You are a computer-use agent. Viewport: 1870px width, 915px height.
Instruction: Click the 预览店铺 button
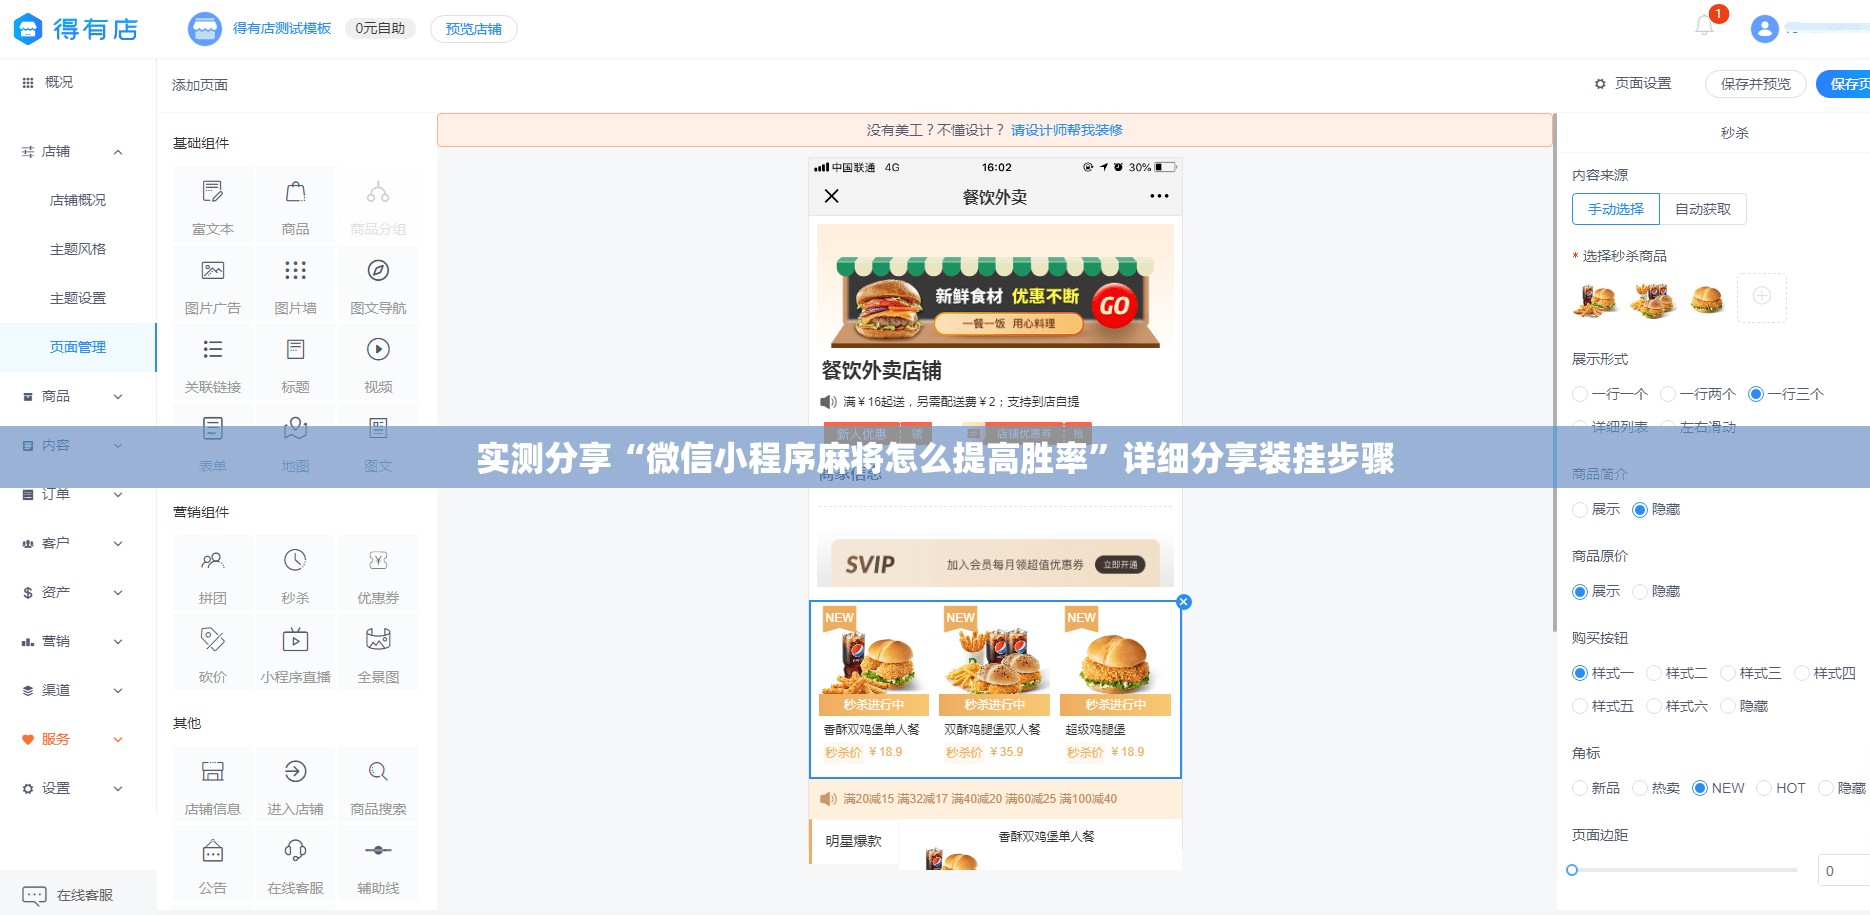tap(474, 29)
